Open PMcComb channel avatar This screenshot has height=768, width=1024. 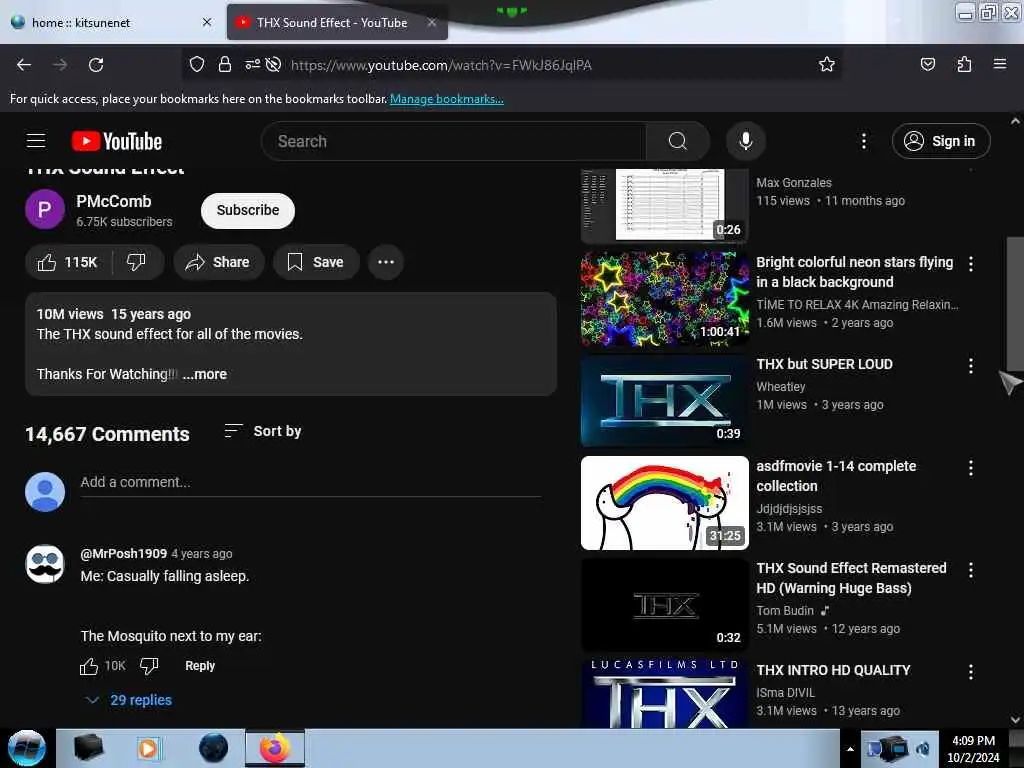coord(44,210)
